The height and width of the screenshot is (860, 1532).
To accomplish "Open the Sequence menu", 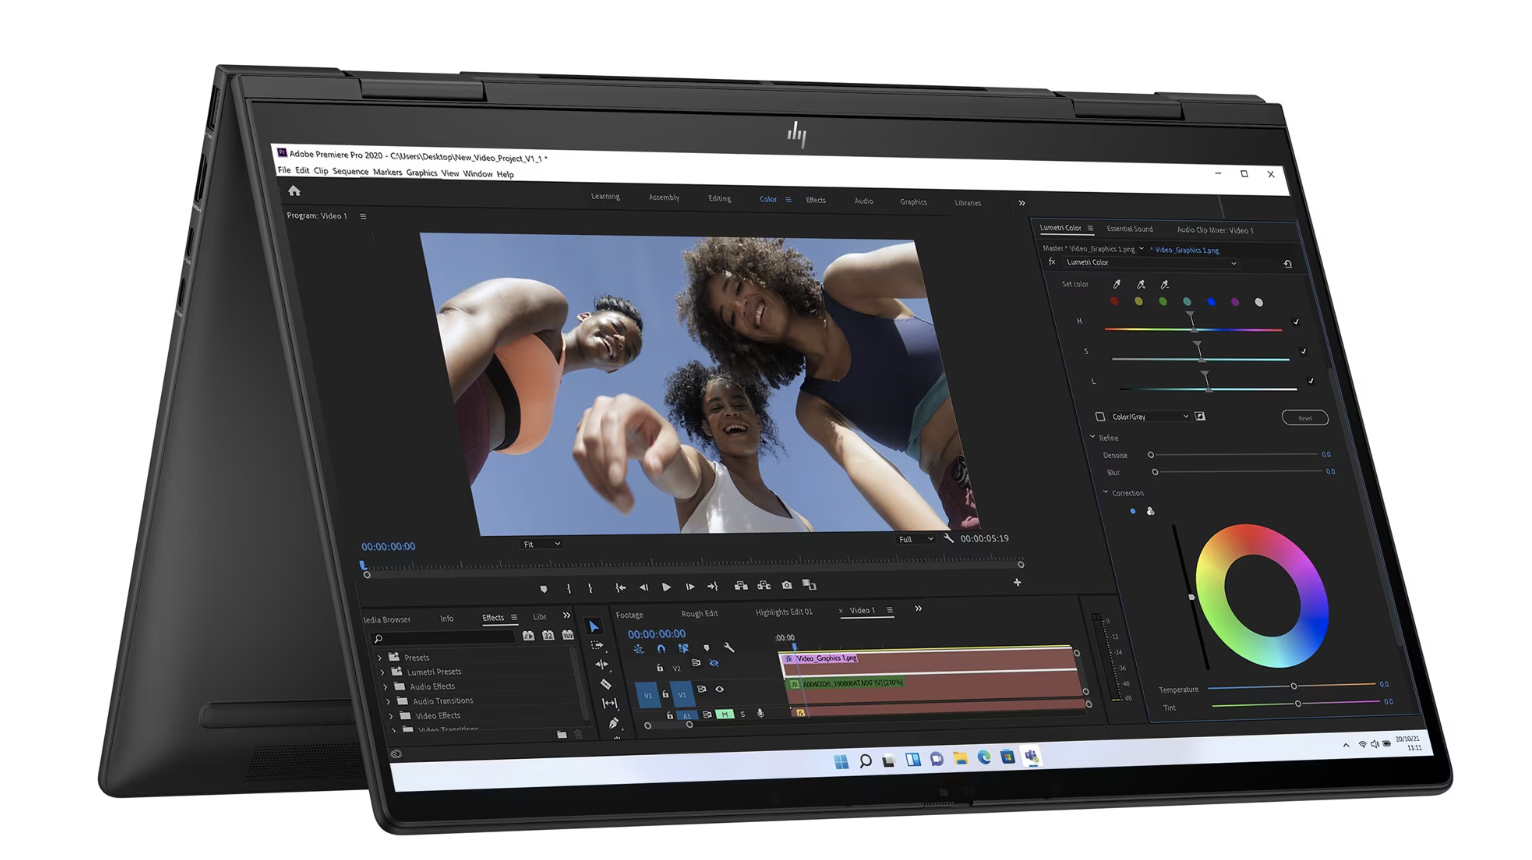I will pos(350,172).
